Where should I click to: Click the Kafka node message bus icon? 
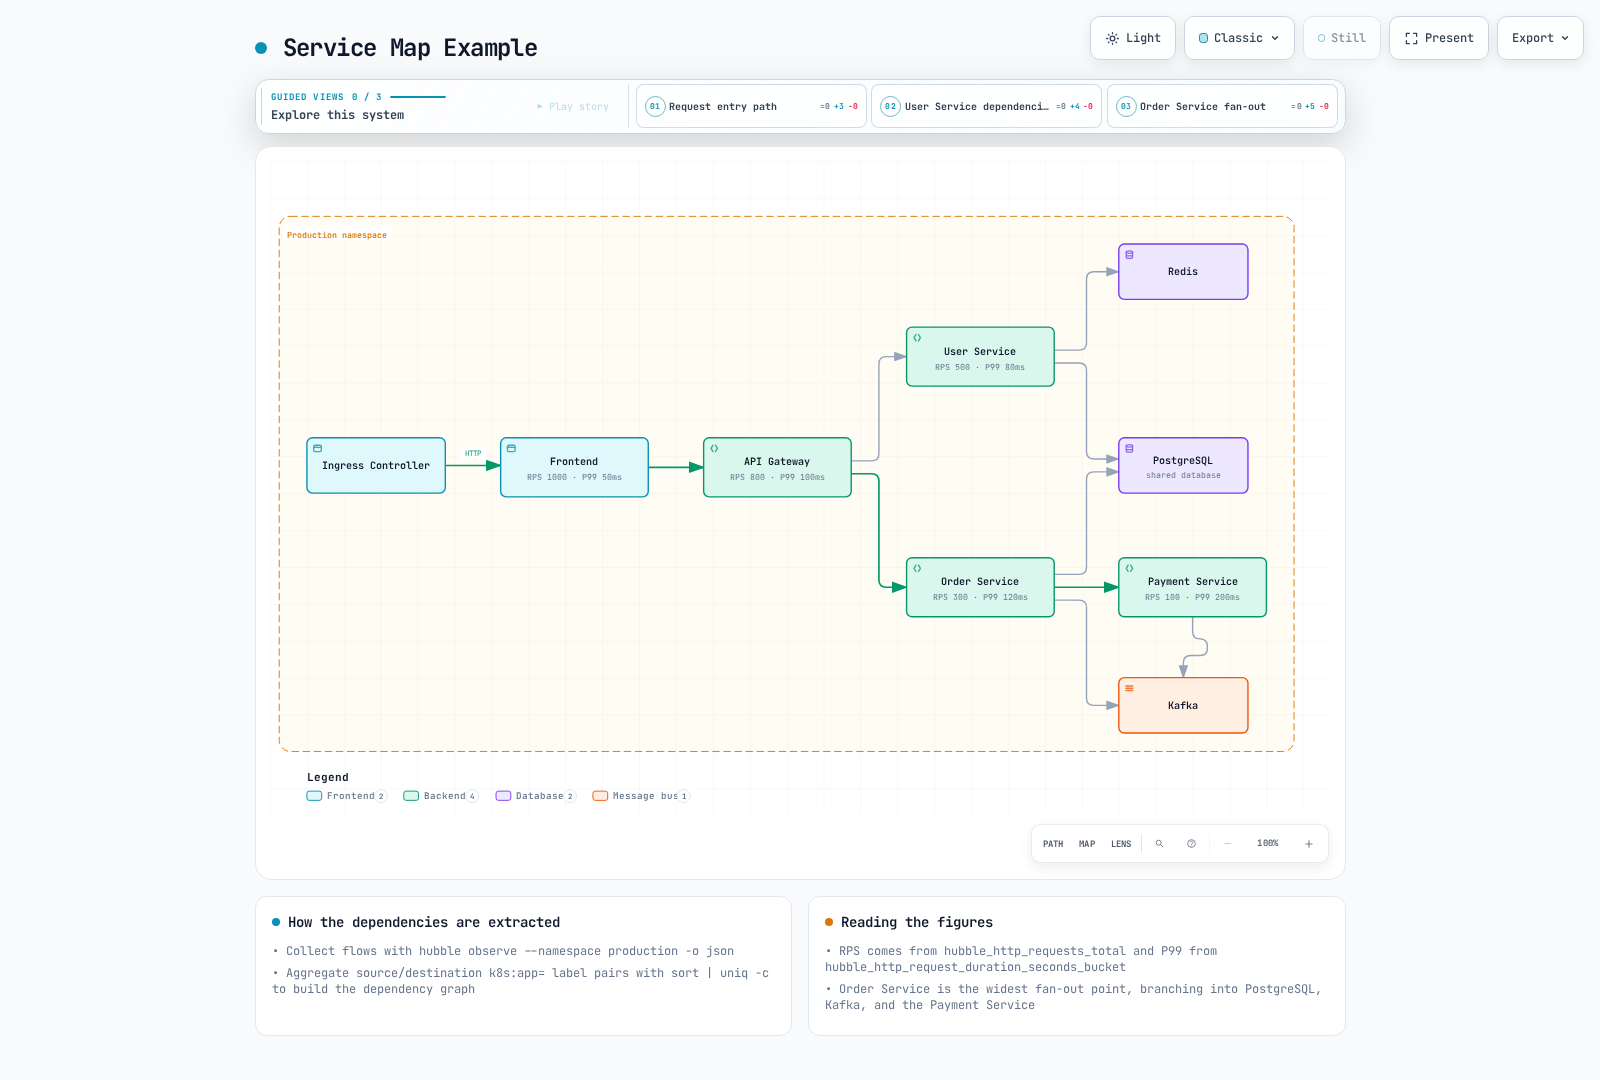1129,688
